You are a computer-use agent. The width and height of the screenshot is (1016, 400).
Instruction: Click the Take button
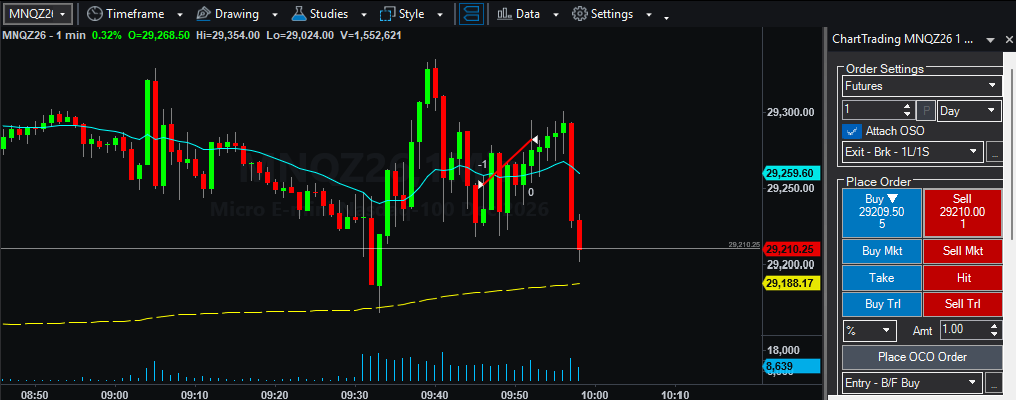[881, 277]
